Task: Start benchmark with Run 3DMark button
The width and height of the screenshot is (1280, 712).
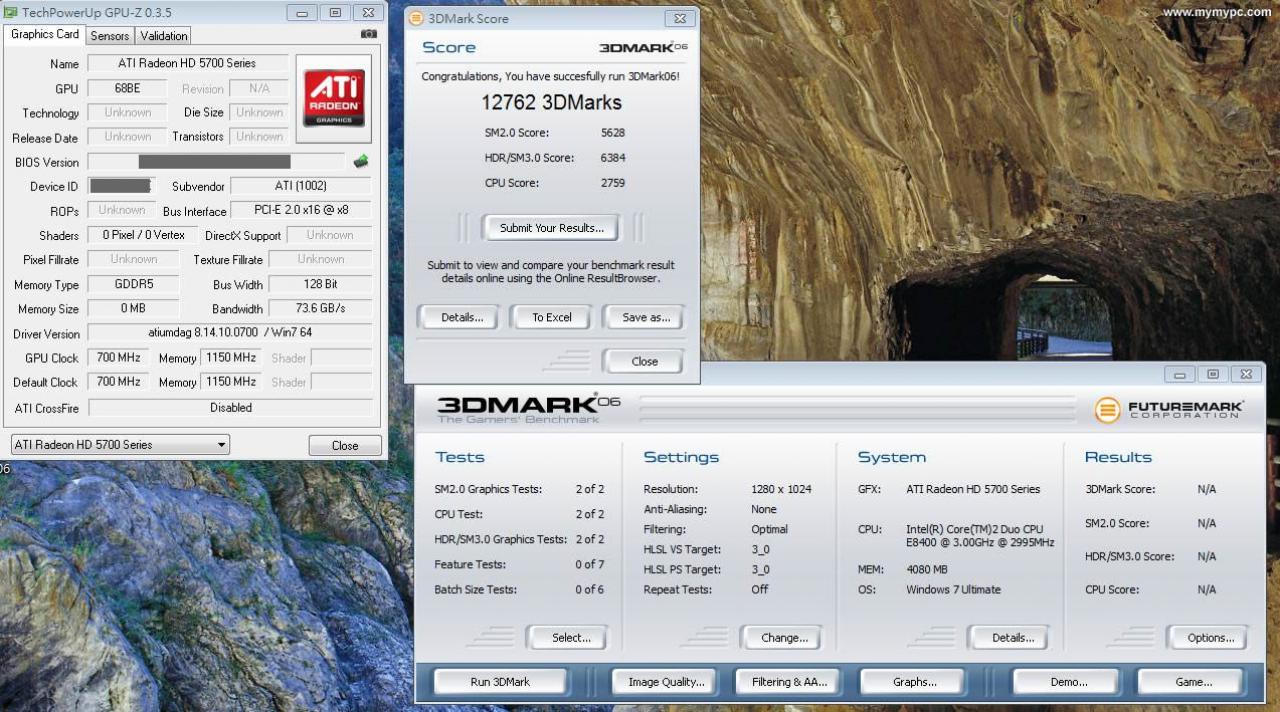Action: (500, 682)
